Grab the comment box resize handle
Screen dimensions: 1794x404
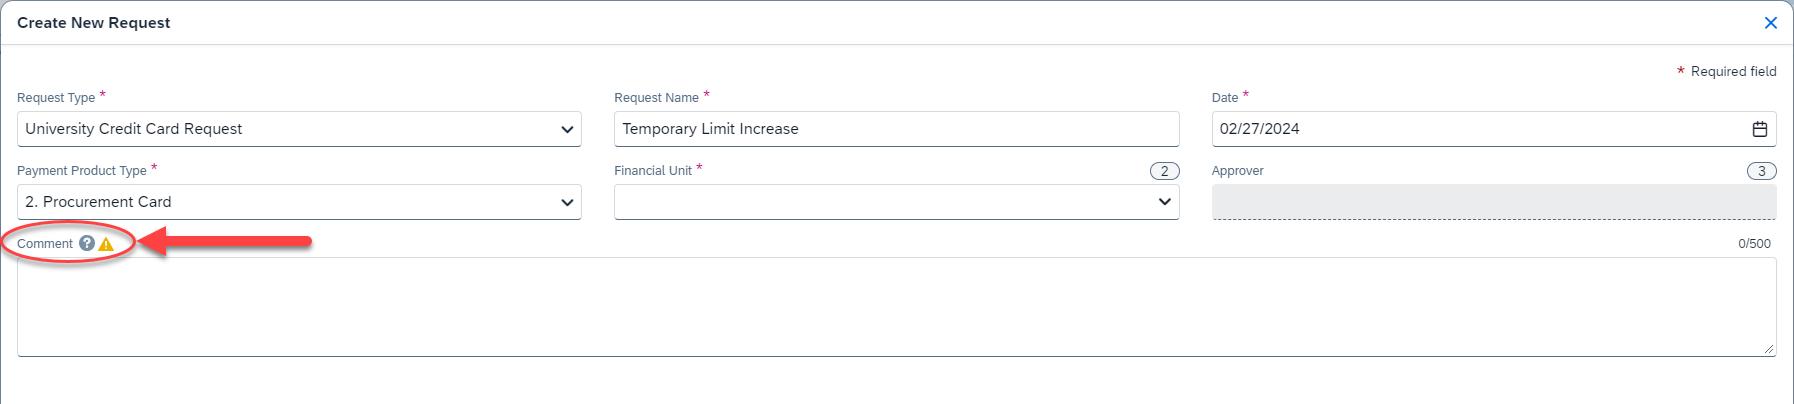(x=1769, y=349)
